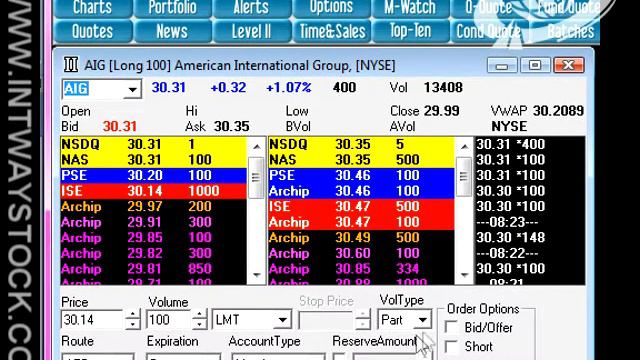Click the News button
Image resolution: width=640 pixels, height=360 pixels.
[172, 31]
